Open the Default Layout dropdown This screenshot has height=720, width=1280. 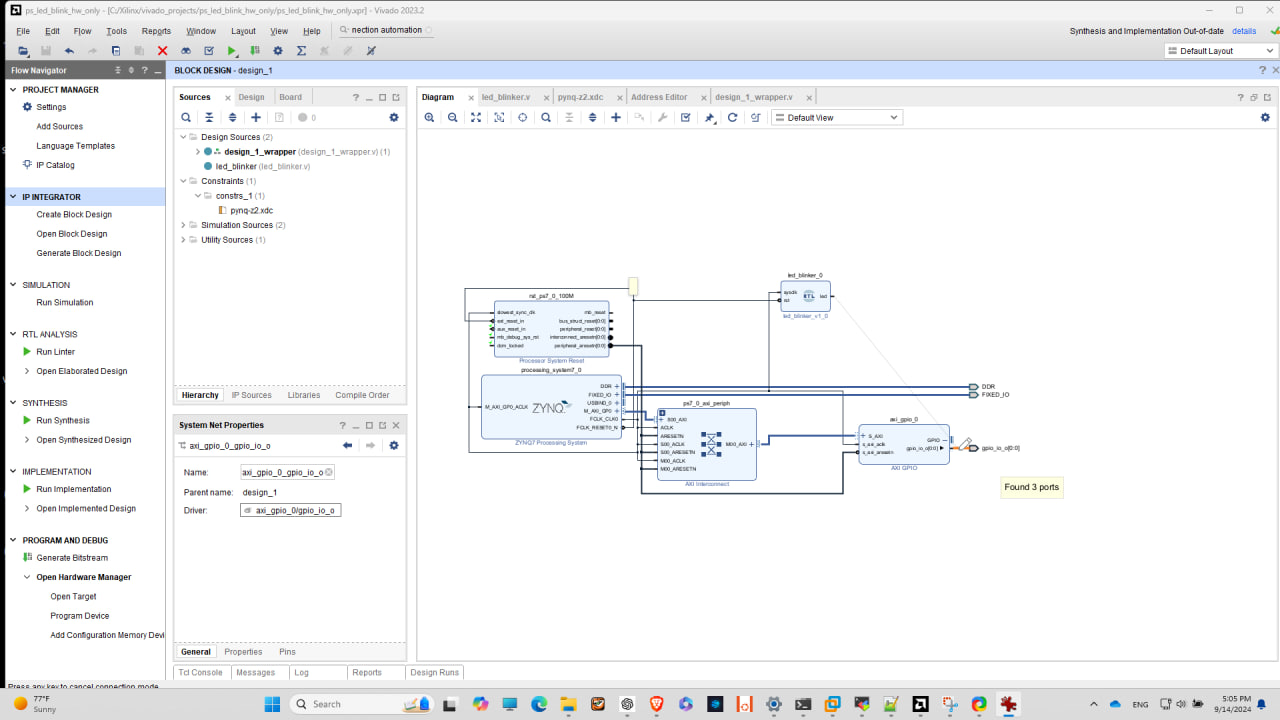[1221, 51]
